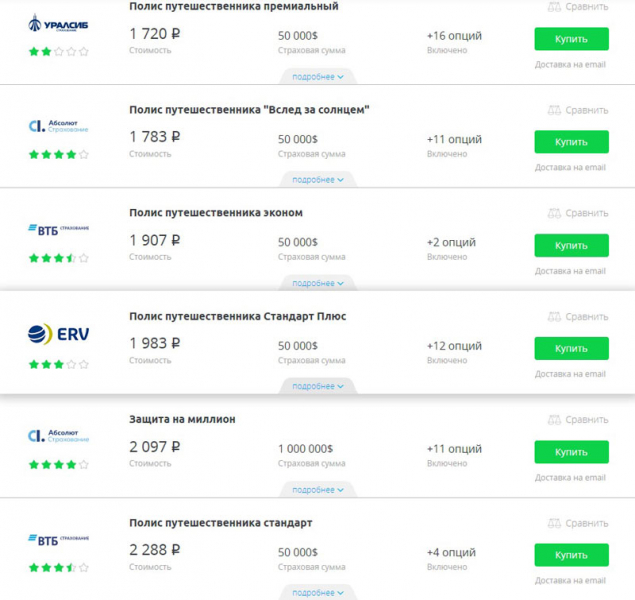The height and width of the screenshot is (600, 635).
Task: Click '+16 опций' included options text
Action: click(x=453, y=36)
